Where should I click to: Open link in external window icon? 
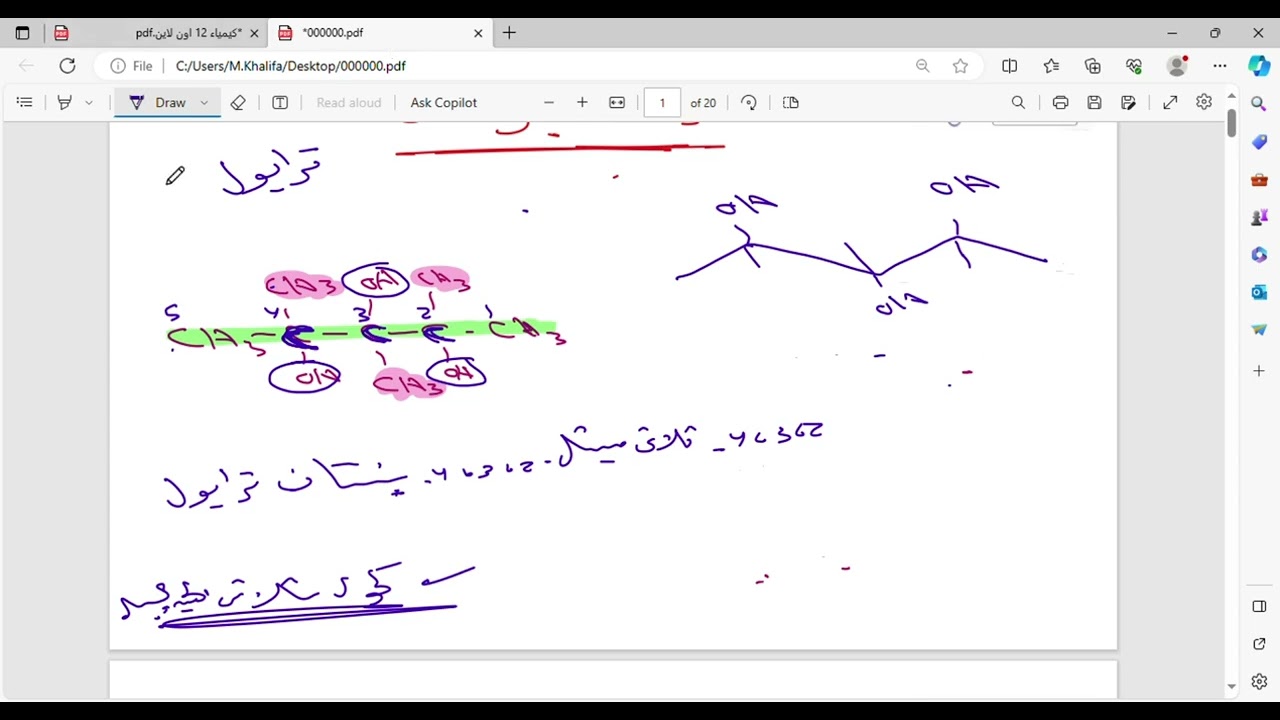point(1259,644)
